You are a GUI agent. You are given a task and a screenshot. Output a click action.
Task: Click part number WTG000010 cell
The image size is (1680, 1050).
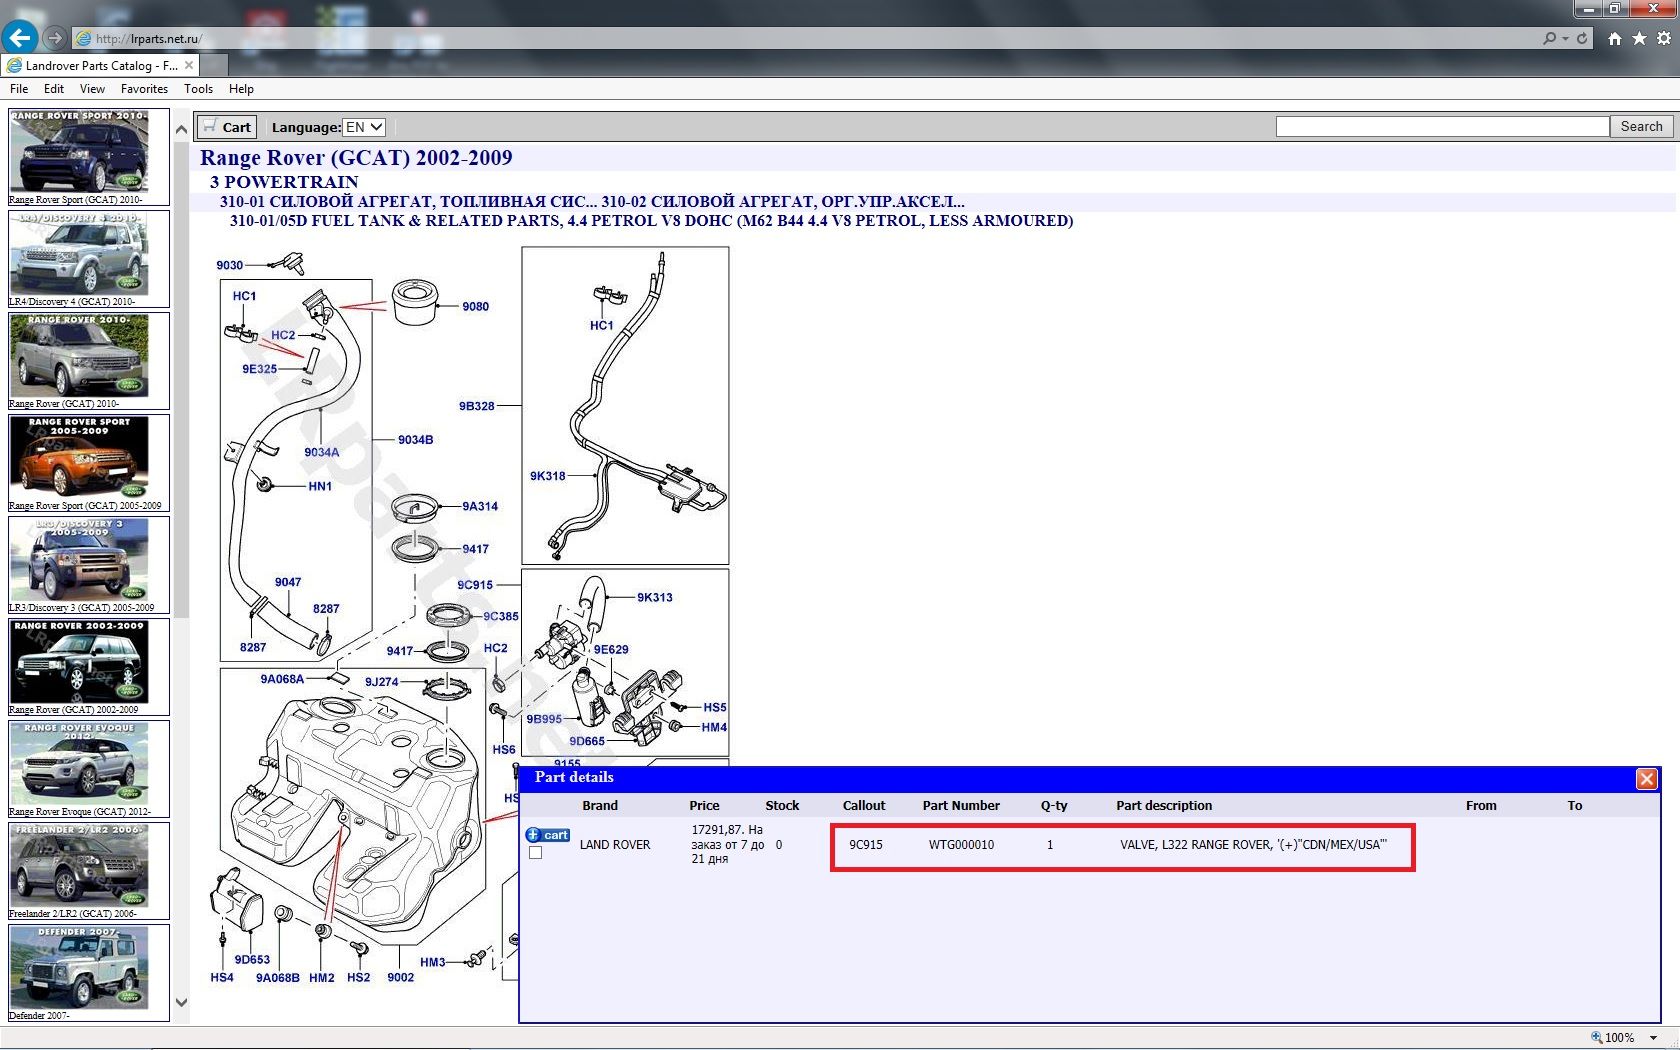point(961,845)
